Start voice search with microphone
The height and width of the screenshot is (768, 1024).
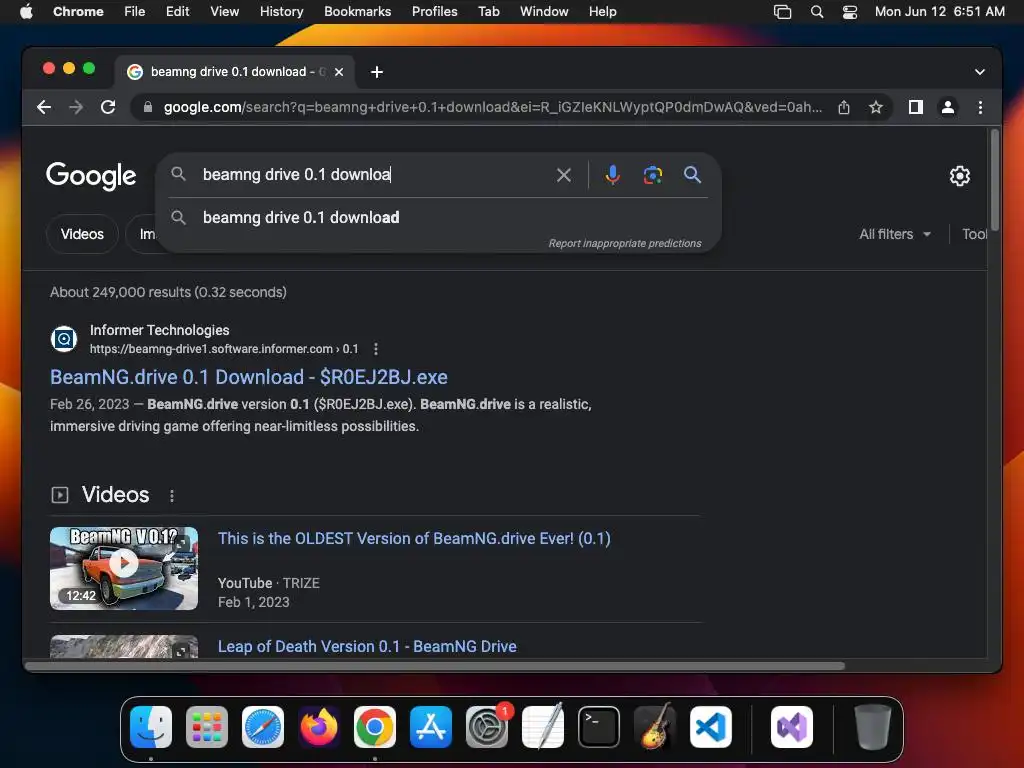[x=612, y=174]
